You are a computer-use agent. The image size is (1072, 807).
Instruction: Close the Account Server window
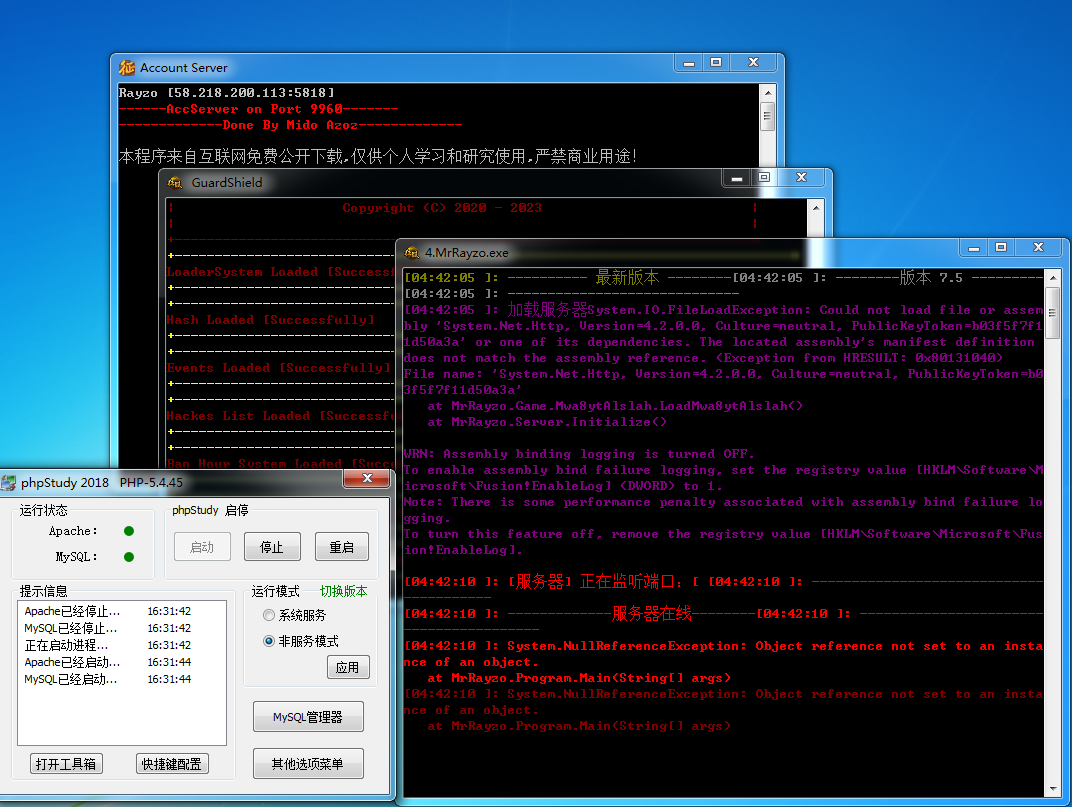click(753, 63)
